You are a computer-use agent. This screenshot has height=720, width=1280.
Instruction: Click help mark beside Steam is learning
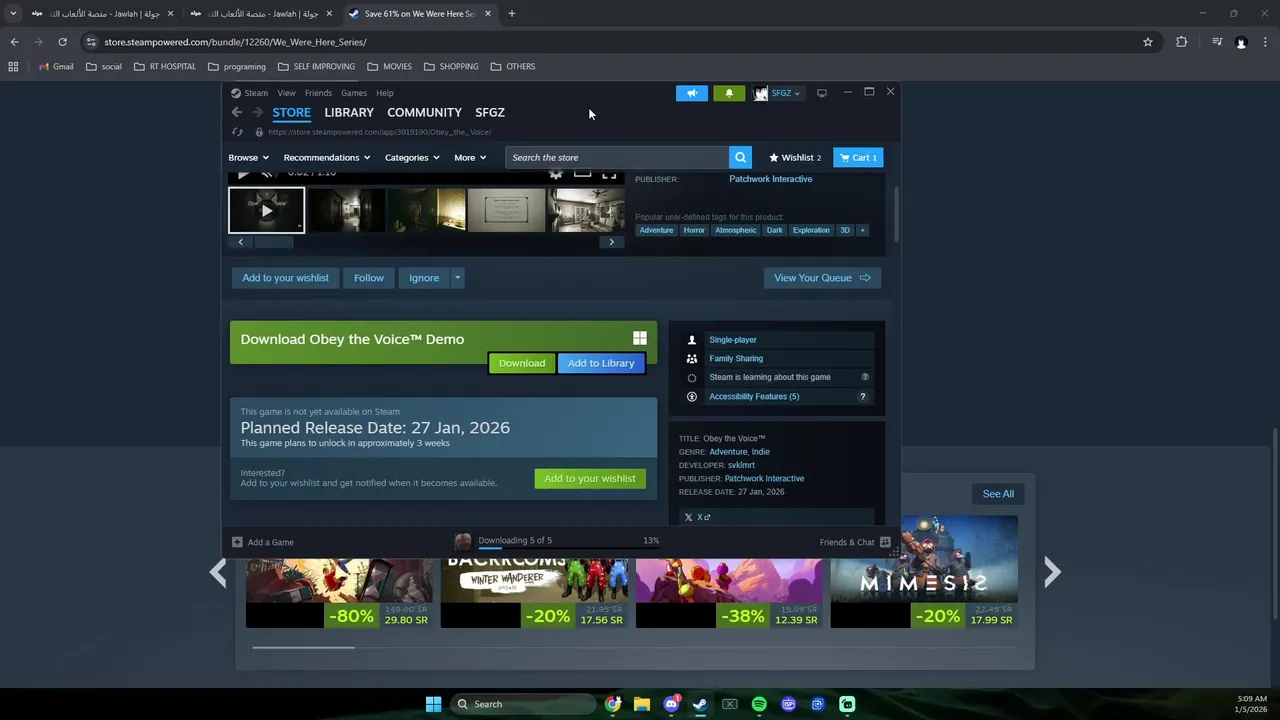[865, 377]
